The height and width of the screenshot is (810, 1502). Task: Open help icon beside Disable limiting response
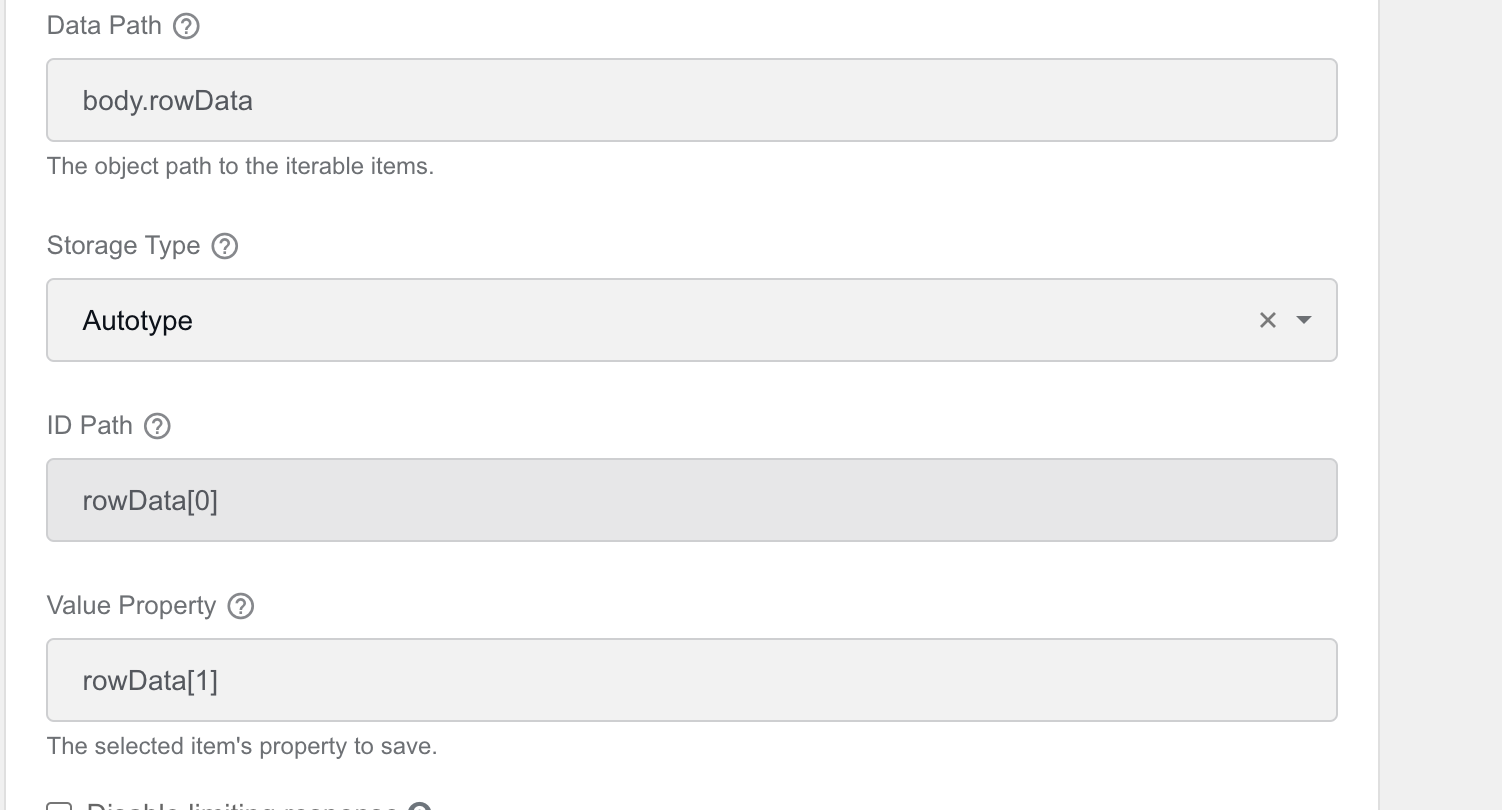tap(420, 806)
